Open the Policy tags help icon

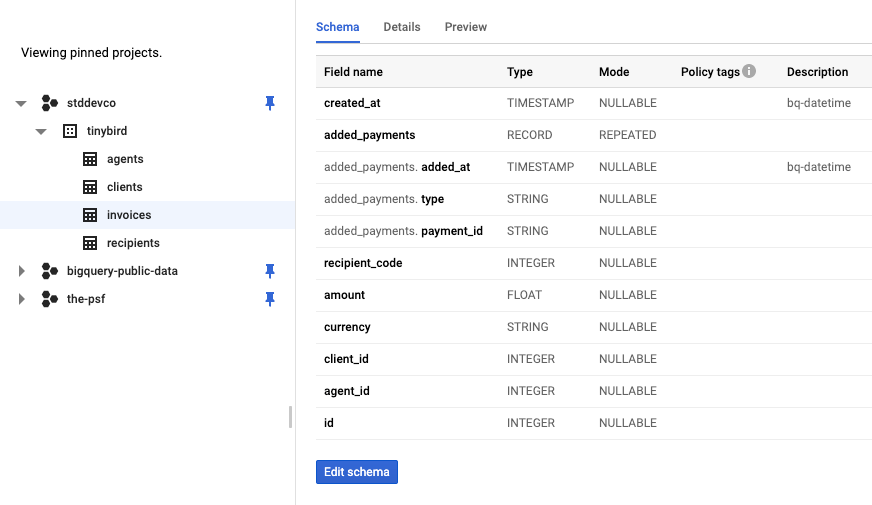(x=749, y=72)
